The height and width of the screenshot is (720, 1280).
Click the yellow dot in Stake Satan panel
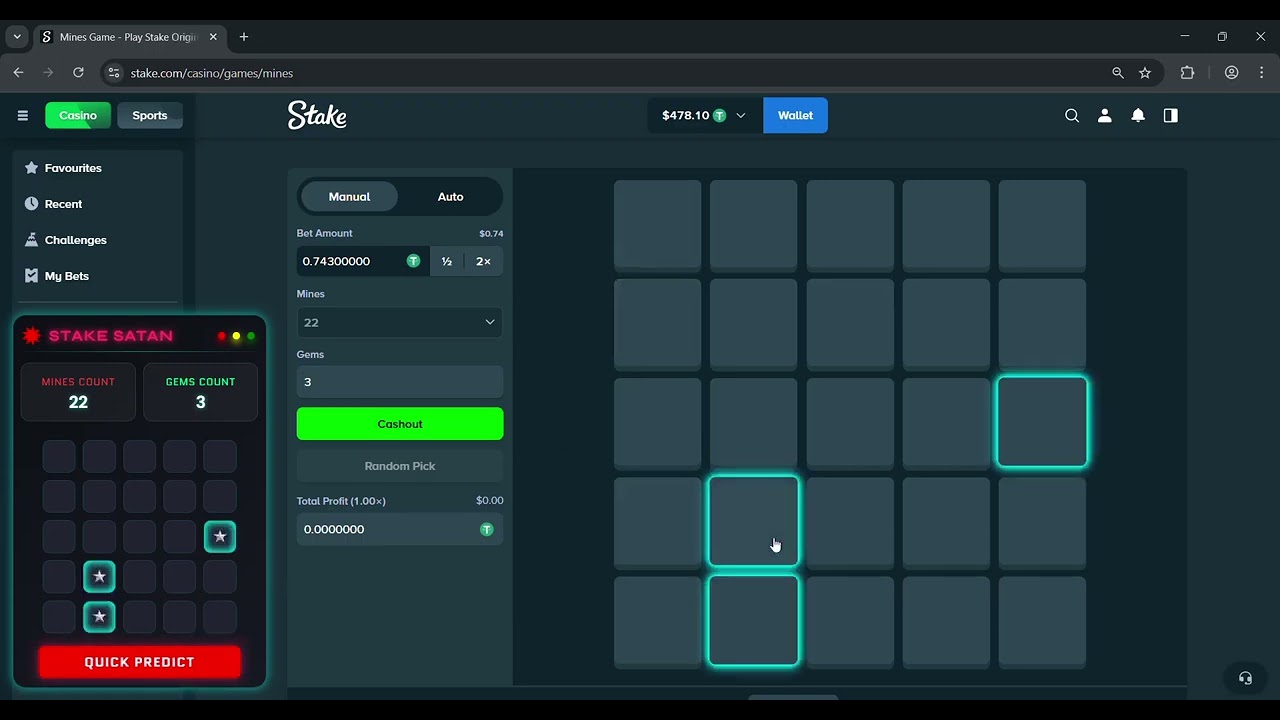[x=236, y=336]
